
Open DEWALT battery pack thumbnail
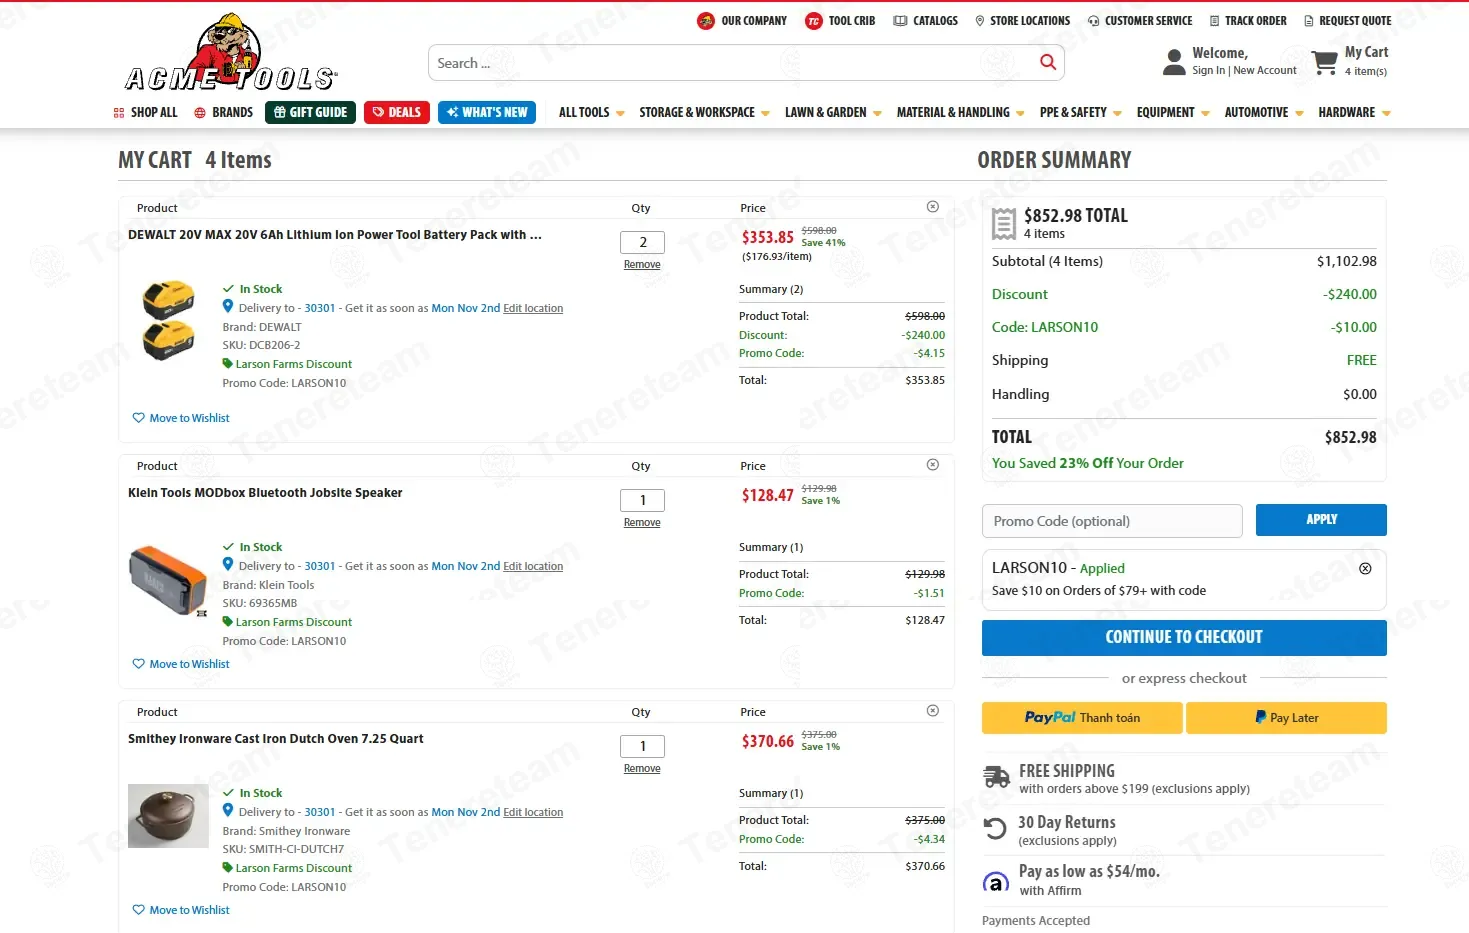point(168,320)
